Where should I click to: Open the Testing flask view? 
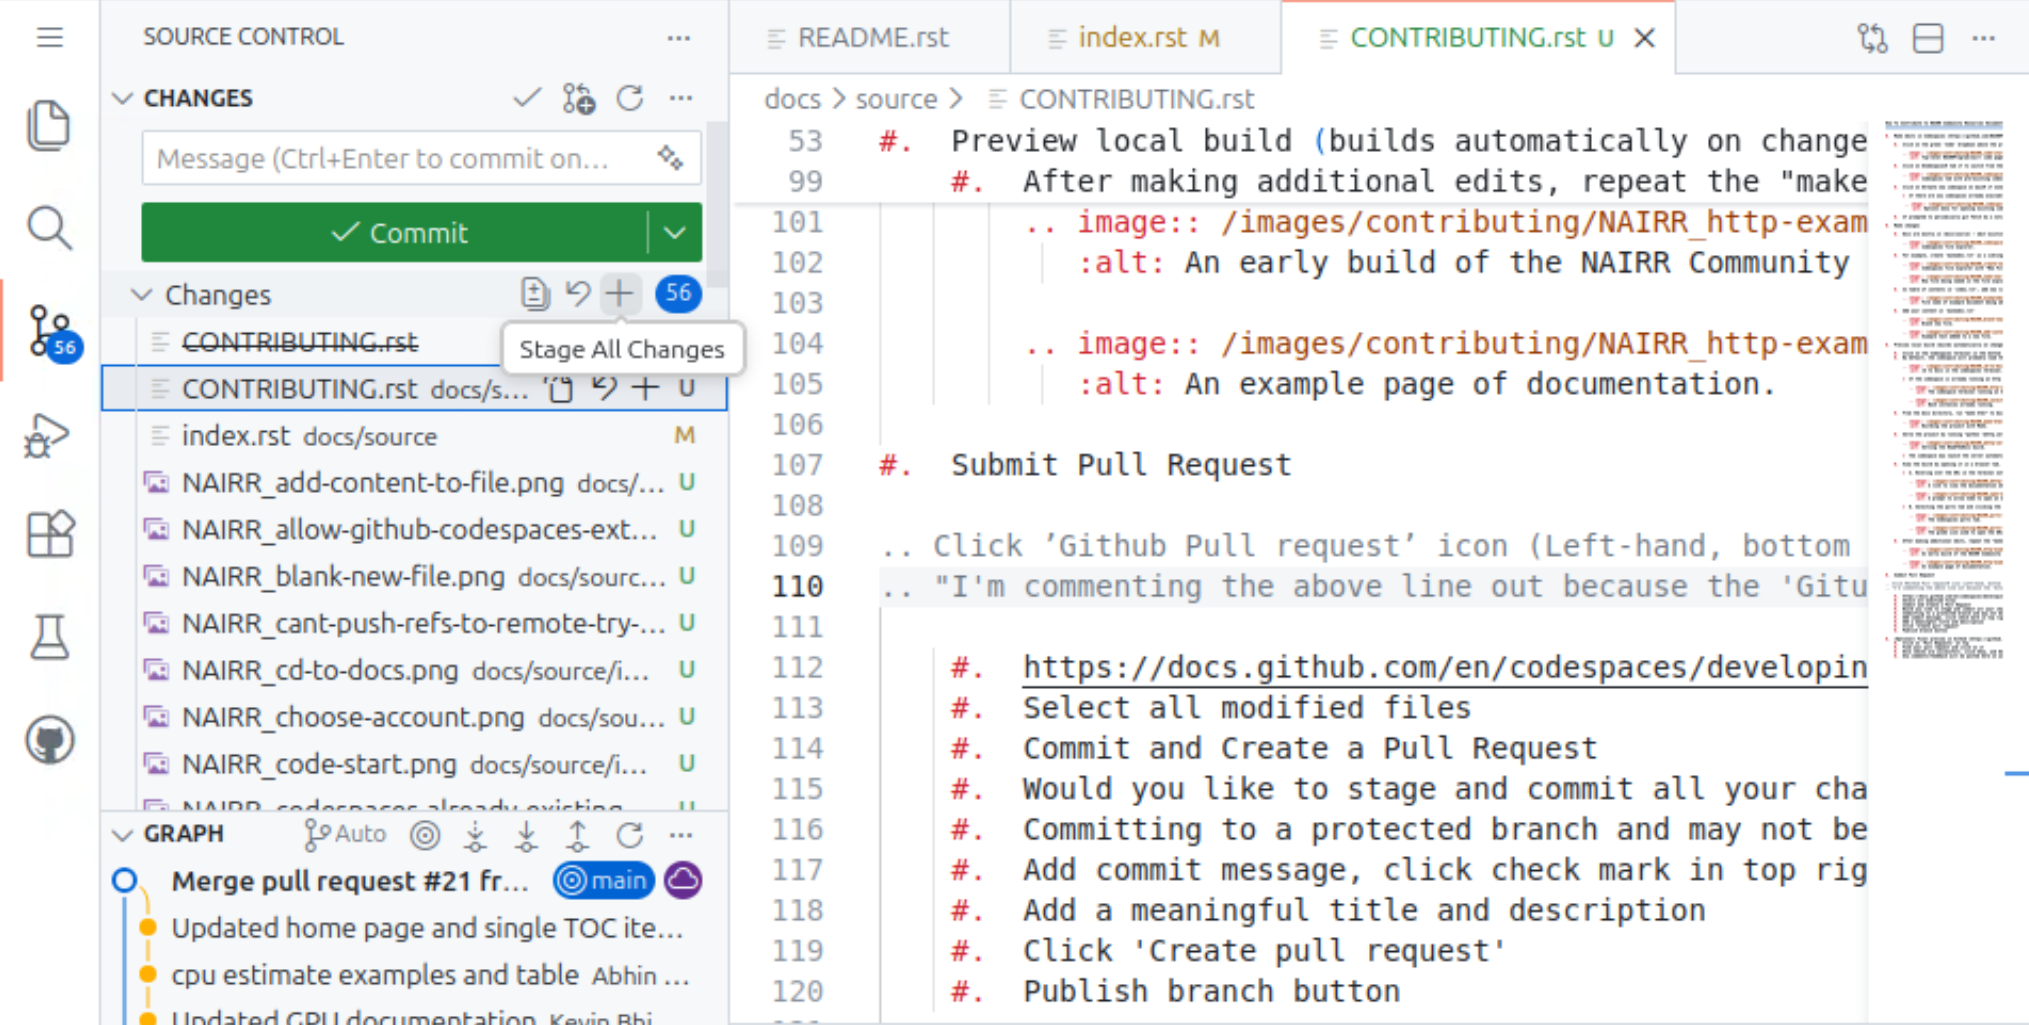49,637
